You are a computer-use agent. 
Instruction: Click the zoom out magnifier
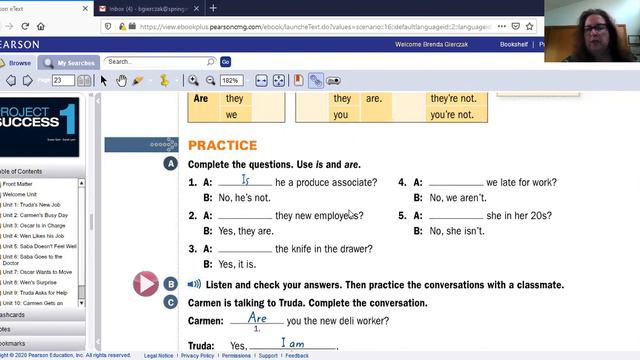(x=210, y=80)
